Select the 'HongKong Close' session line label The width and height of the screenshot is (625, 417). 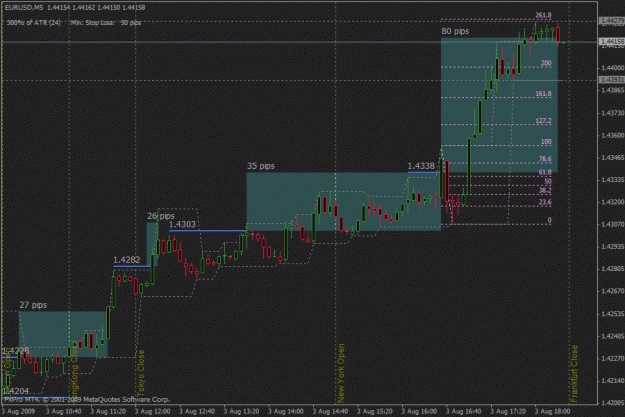click(75, 373)
